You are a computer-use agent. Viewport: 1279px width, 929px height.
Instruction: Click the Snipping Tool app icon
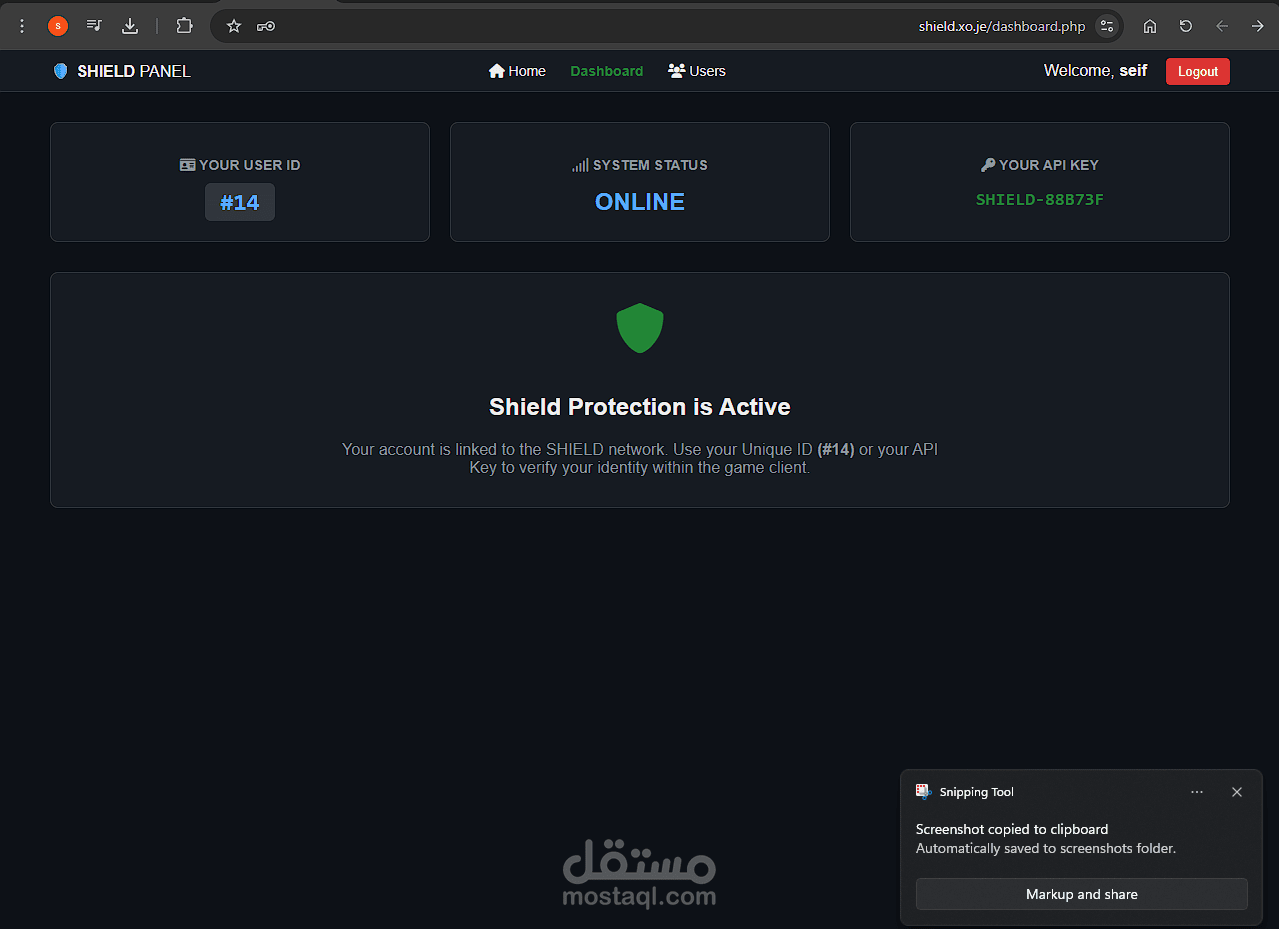pos(924,792)
